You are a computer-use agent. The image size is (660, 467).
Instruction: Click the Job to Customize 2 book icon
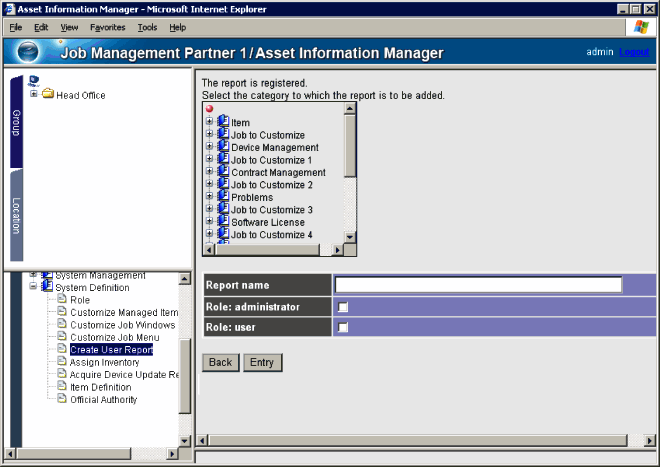223,184
